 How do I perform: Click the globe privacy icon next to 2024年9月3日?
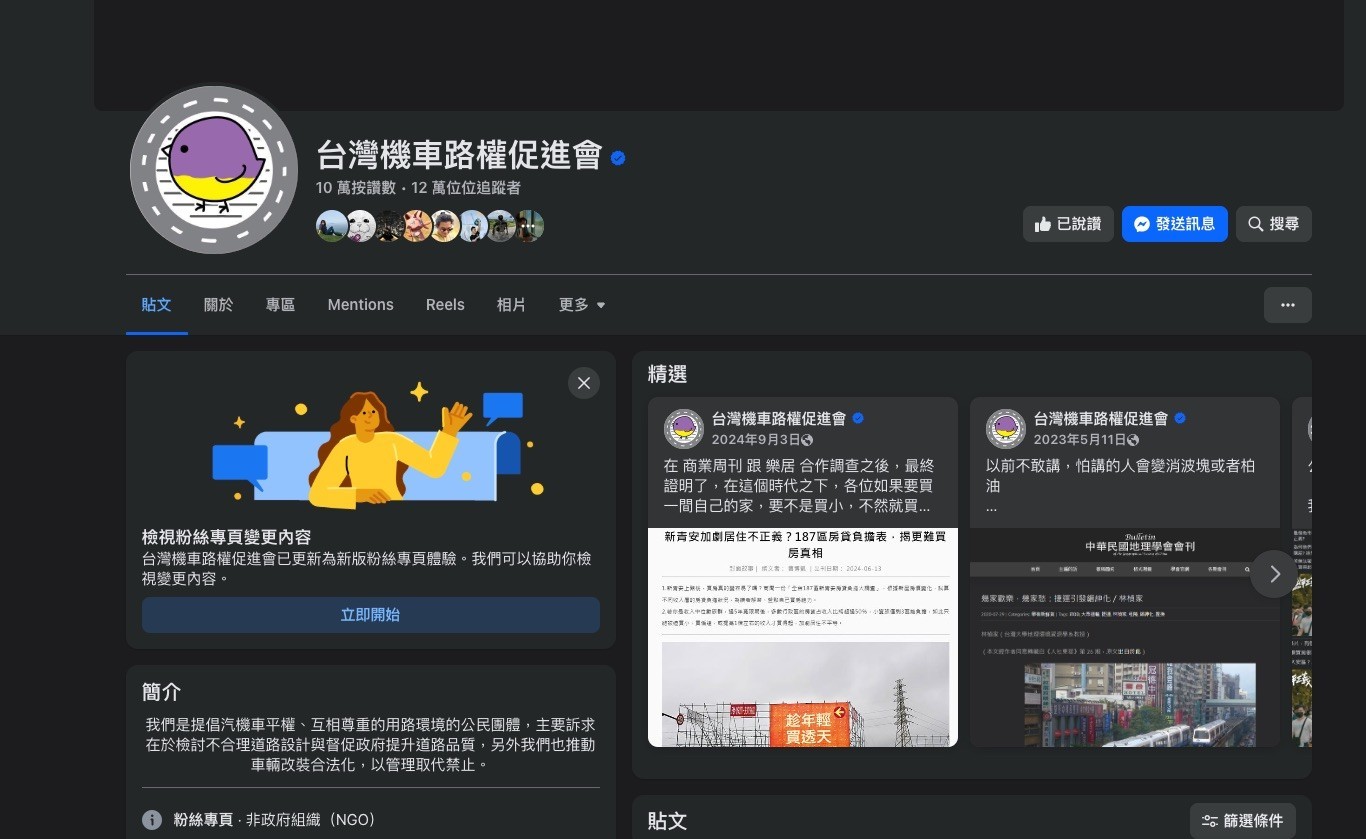click(x=807, y=440)
